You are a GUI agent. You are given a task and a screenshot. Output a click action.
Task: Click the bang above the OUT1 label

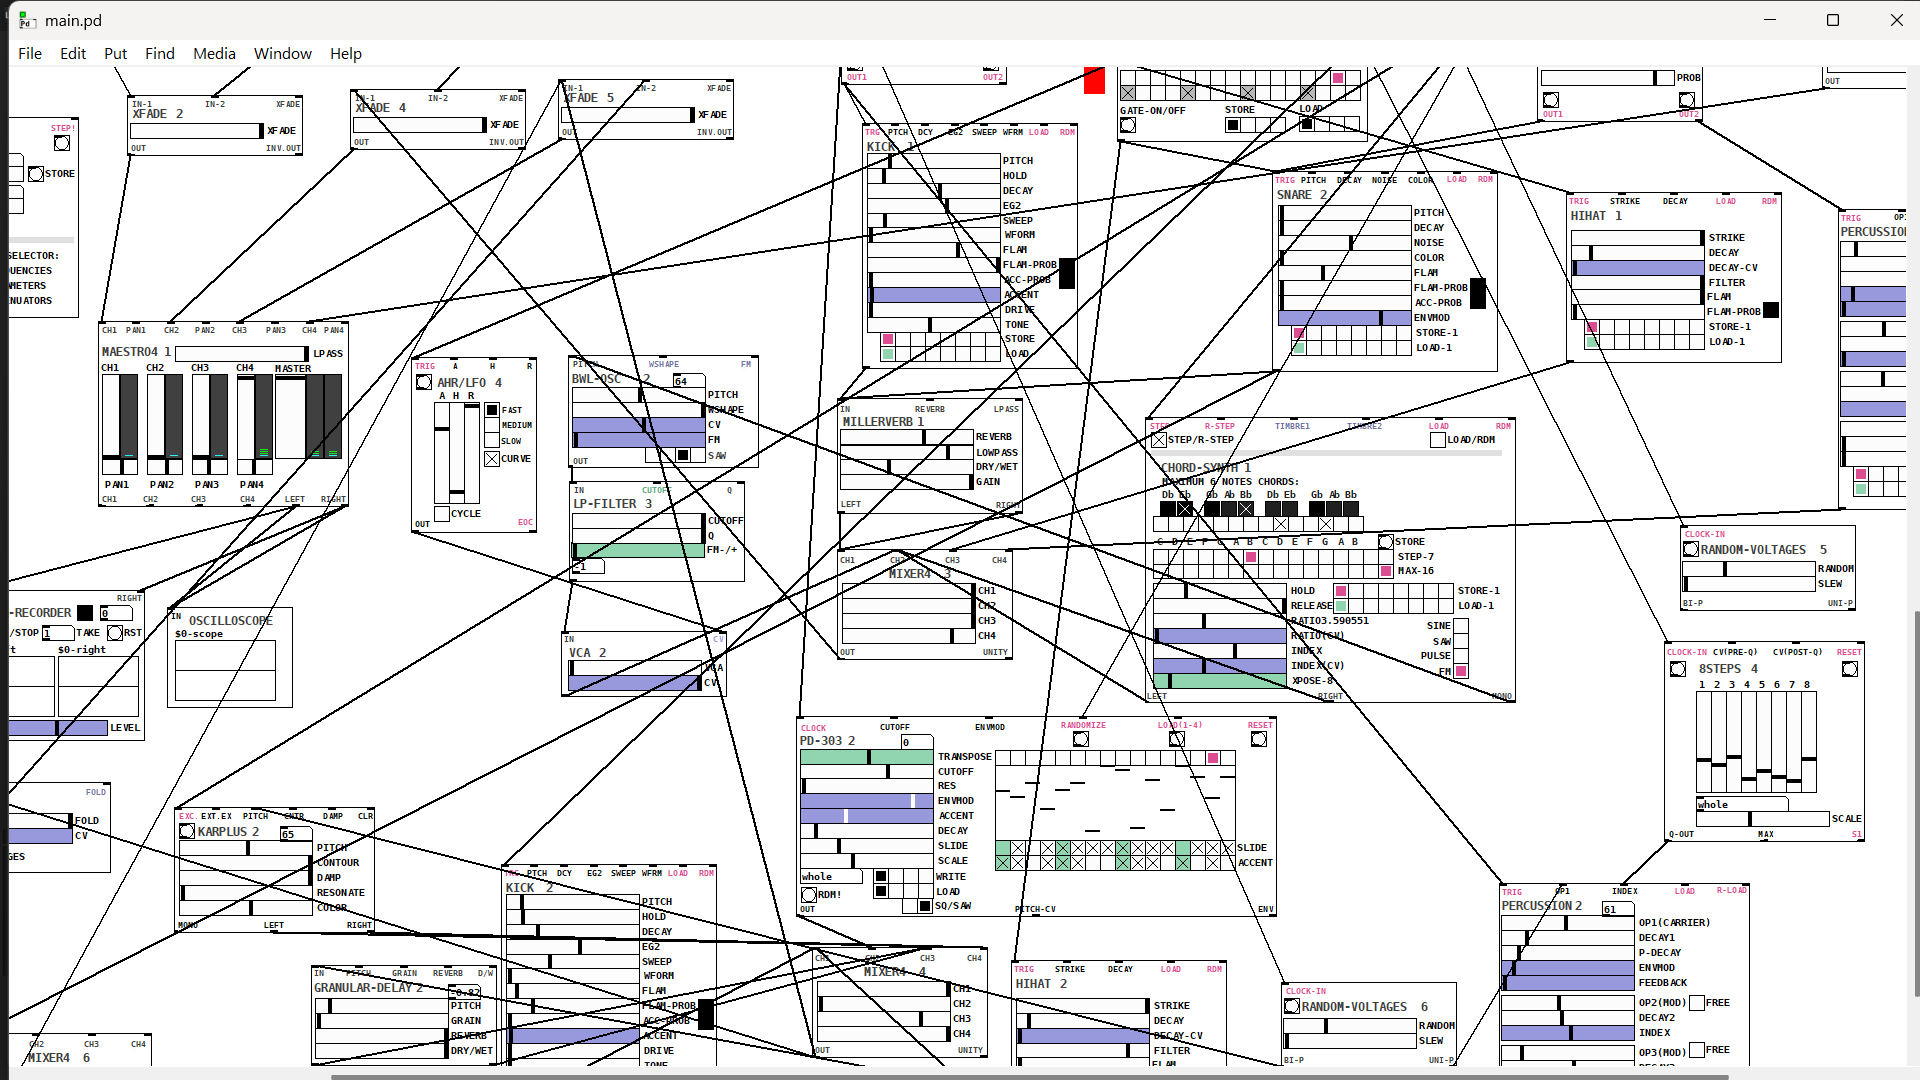pos(1551,100)
